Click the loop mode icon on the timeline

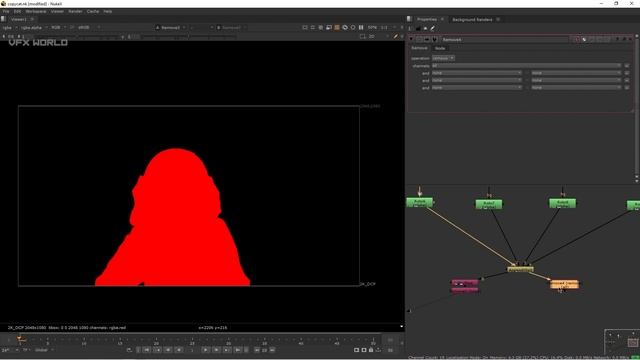(x=129, y=350)
